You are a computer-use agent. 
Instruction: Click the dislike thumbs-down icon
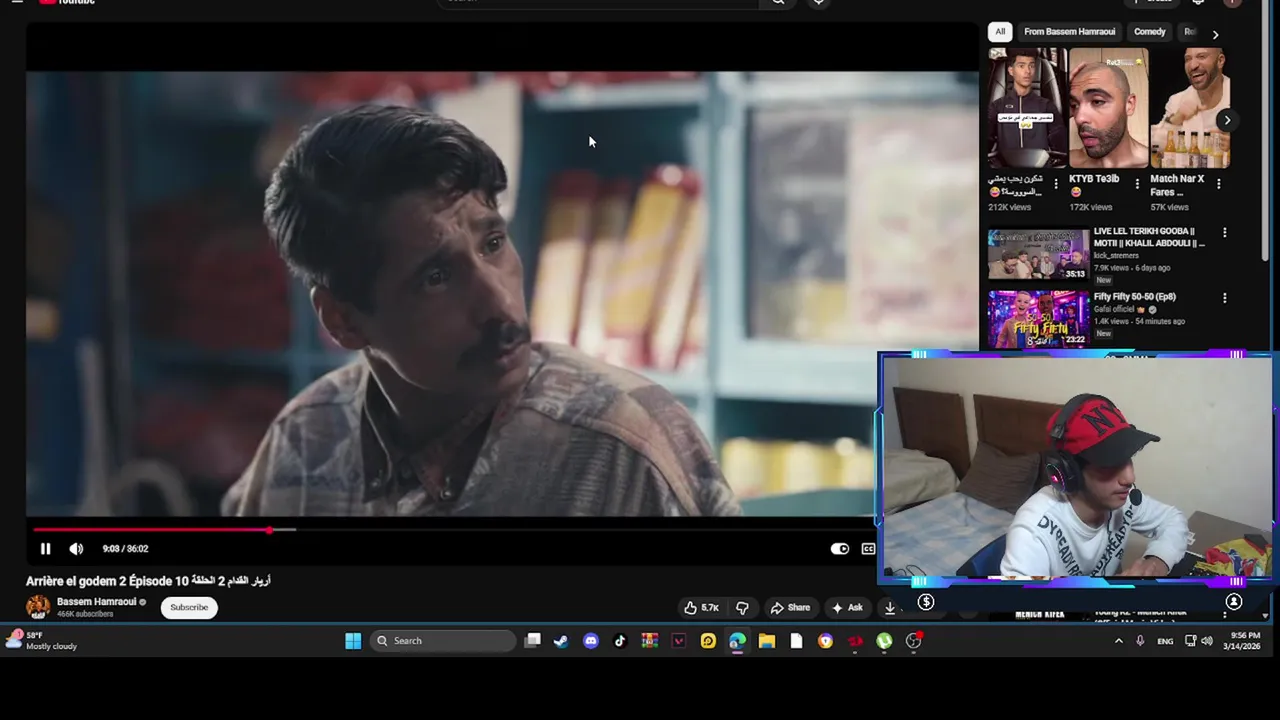click(x=742, y=607)
